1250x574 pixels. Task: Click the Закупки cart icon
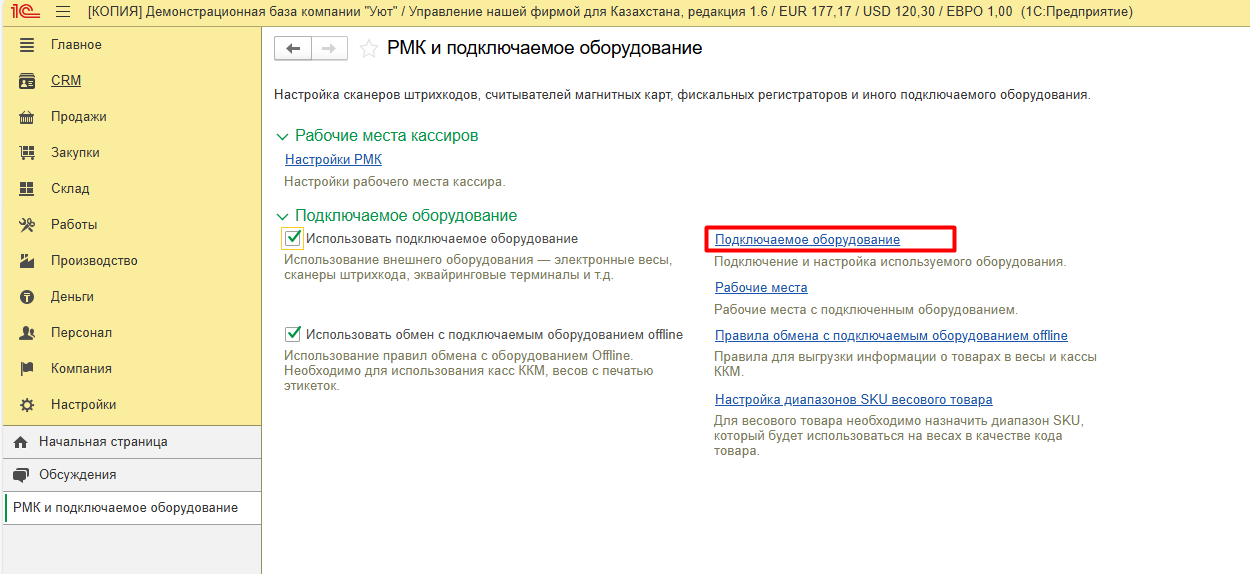point(28,153)
